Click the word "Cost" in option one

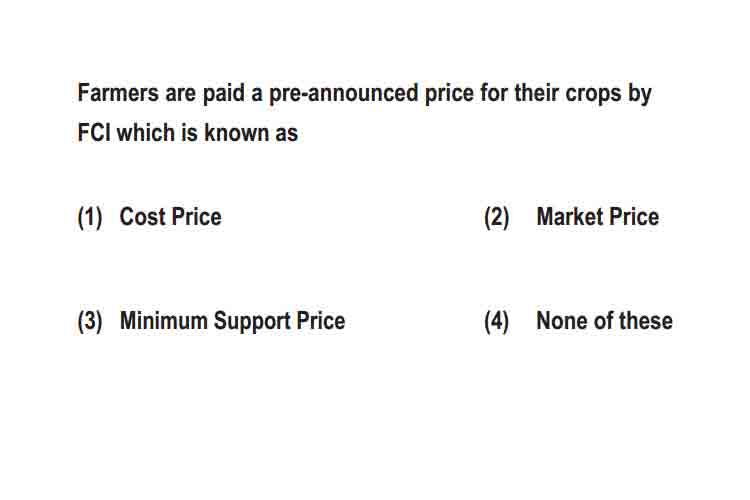(x=143, y=217)
